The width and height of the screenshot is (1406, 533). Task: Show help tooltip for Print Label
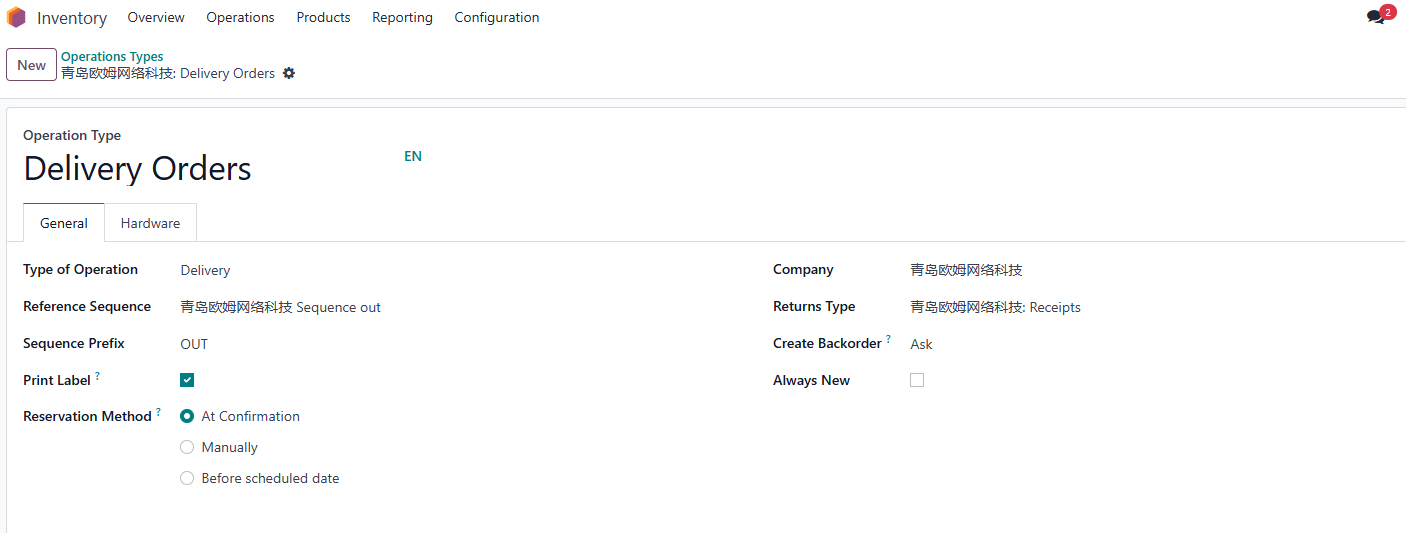(x=98, y=376)
